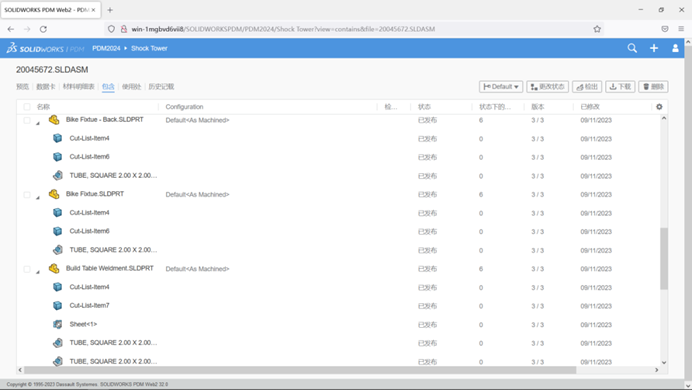Screen dimensions: 692x390
Task: Open the 使用处 tab
Action: 132,86
